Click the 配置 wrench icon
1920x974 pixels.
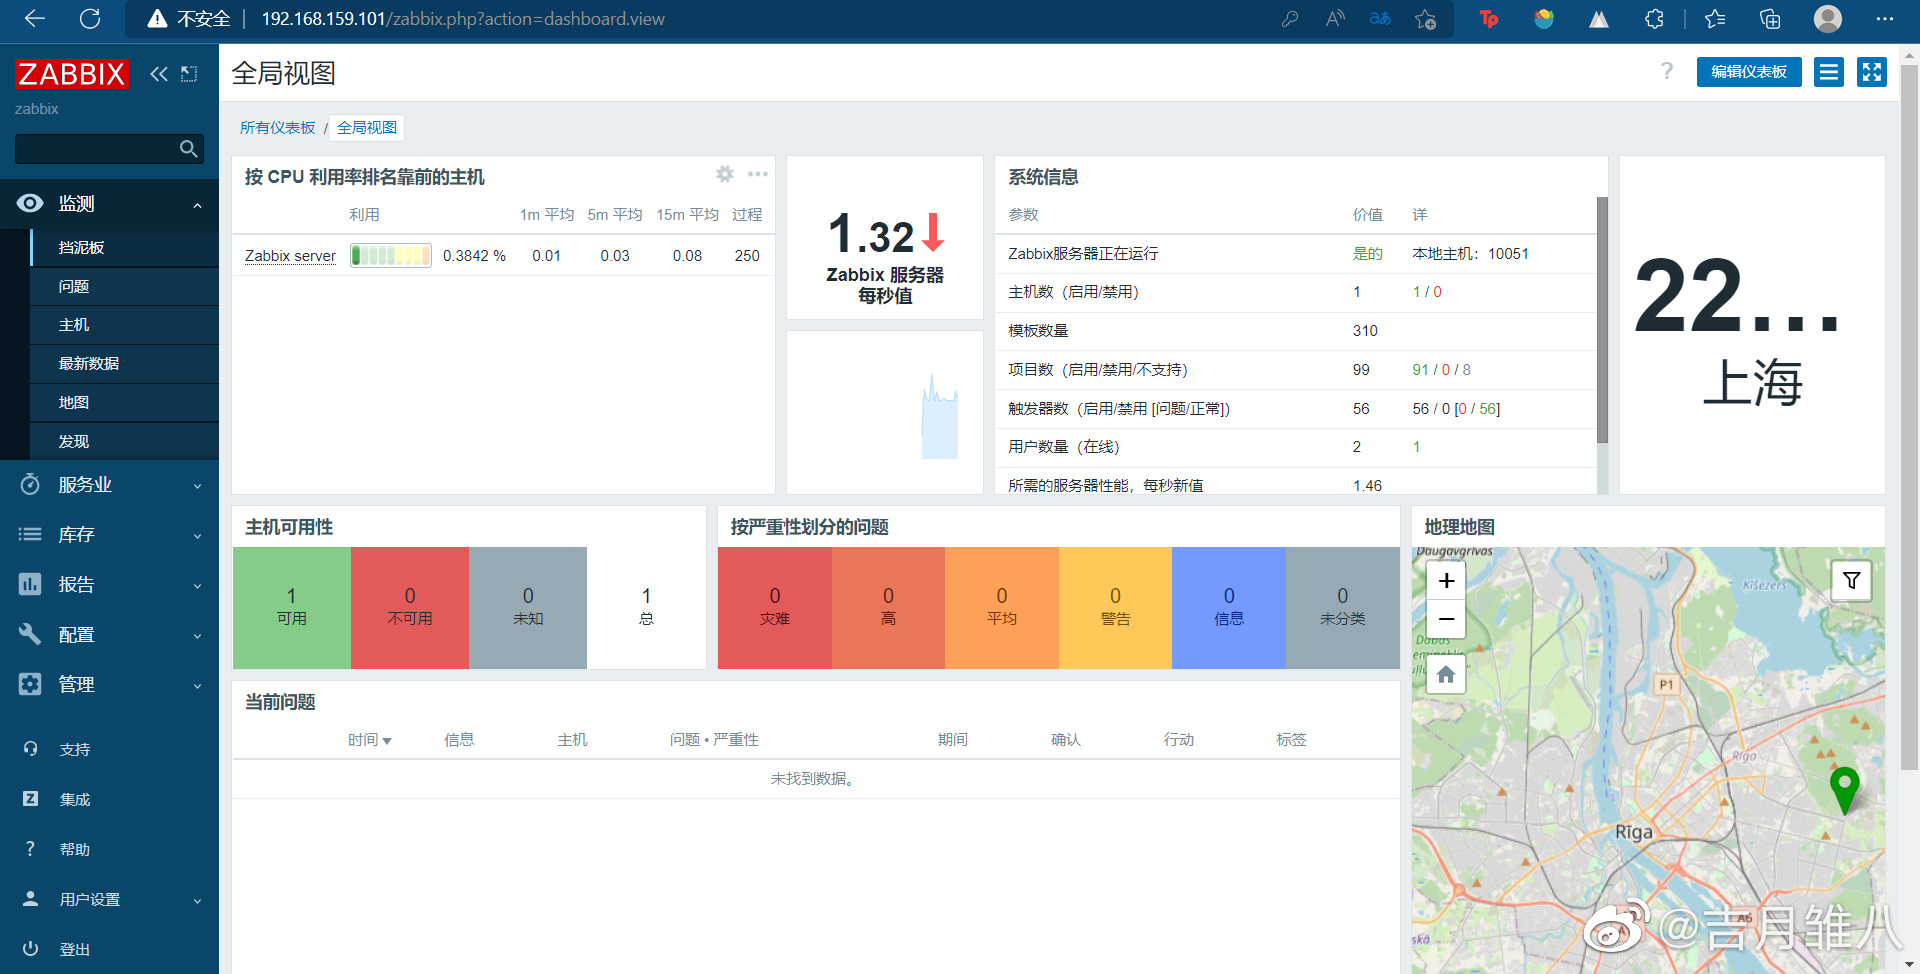pos(30,634)
